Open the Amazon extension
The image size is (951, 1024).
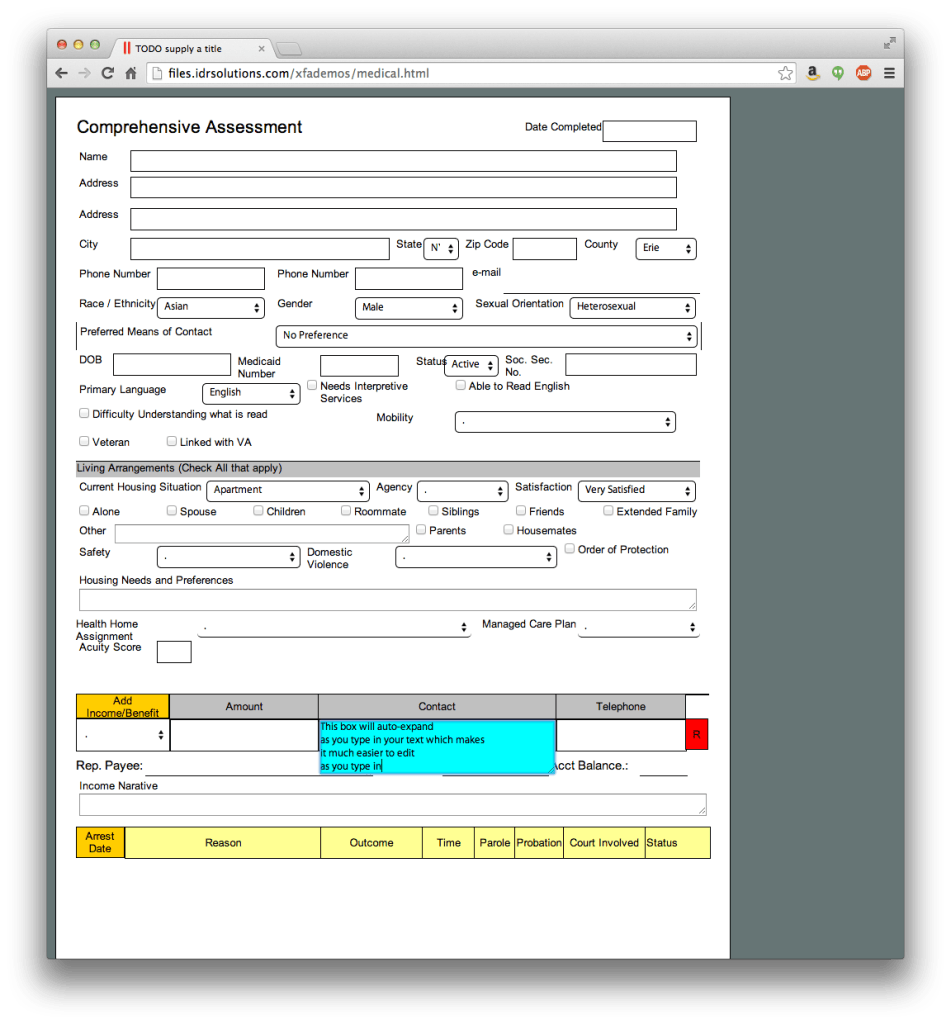pyautogui.click(x=813, y=72)
